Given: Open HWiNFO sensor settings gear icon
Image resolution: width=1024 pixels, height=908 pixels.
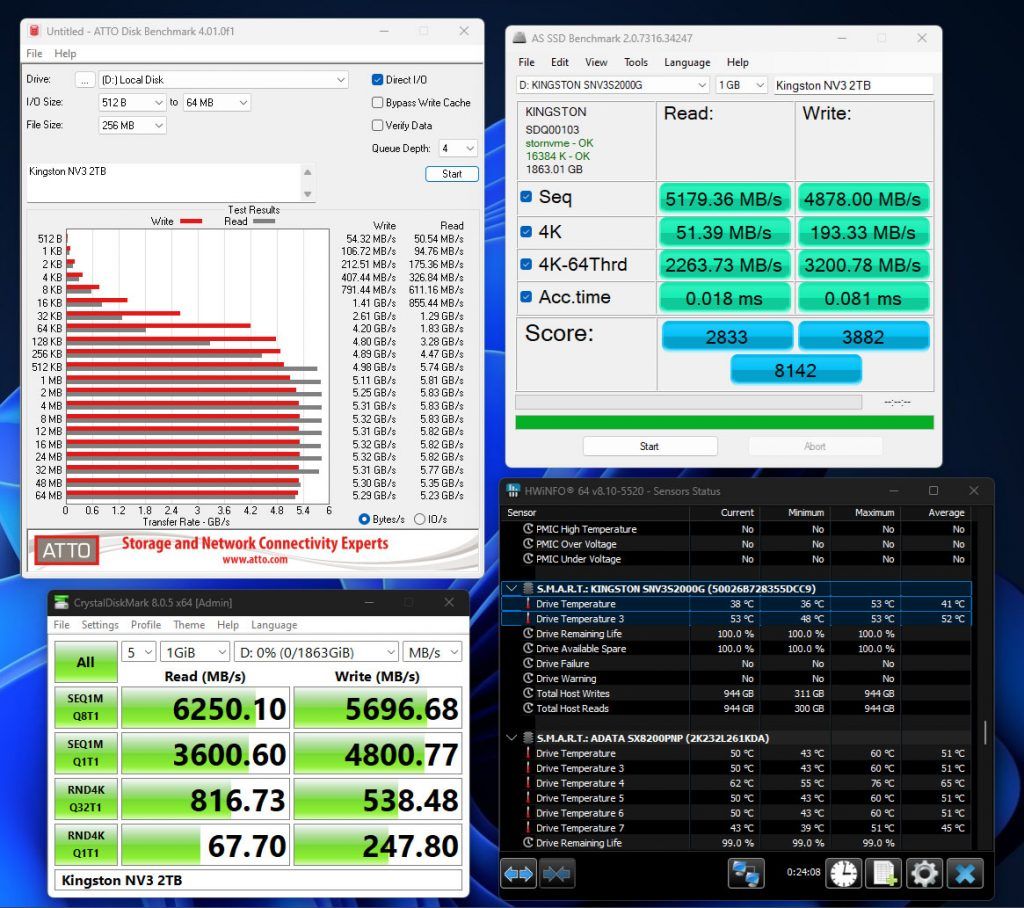Looking at the screenshot, I should tap(924, 873).
